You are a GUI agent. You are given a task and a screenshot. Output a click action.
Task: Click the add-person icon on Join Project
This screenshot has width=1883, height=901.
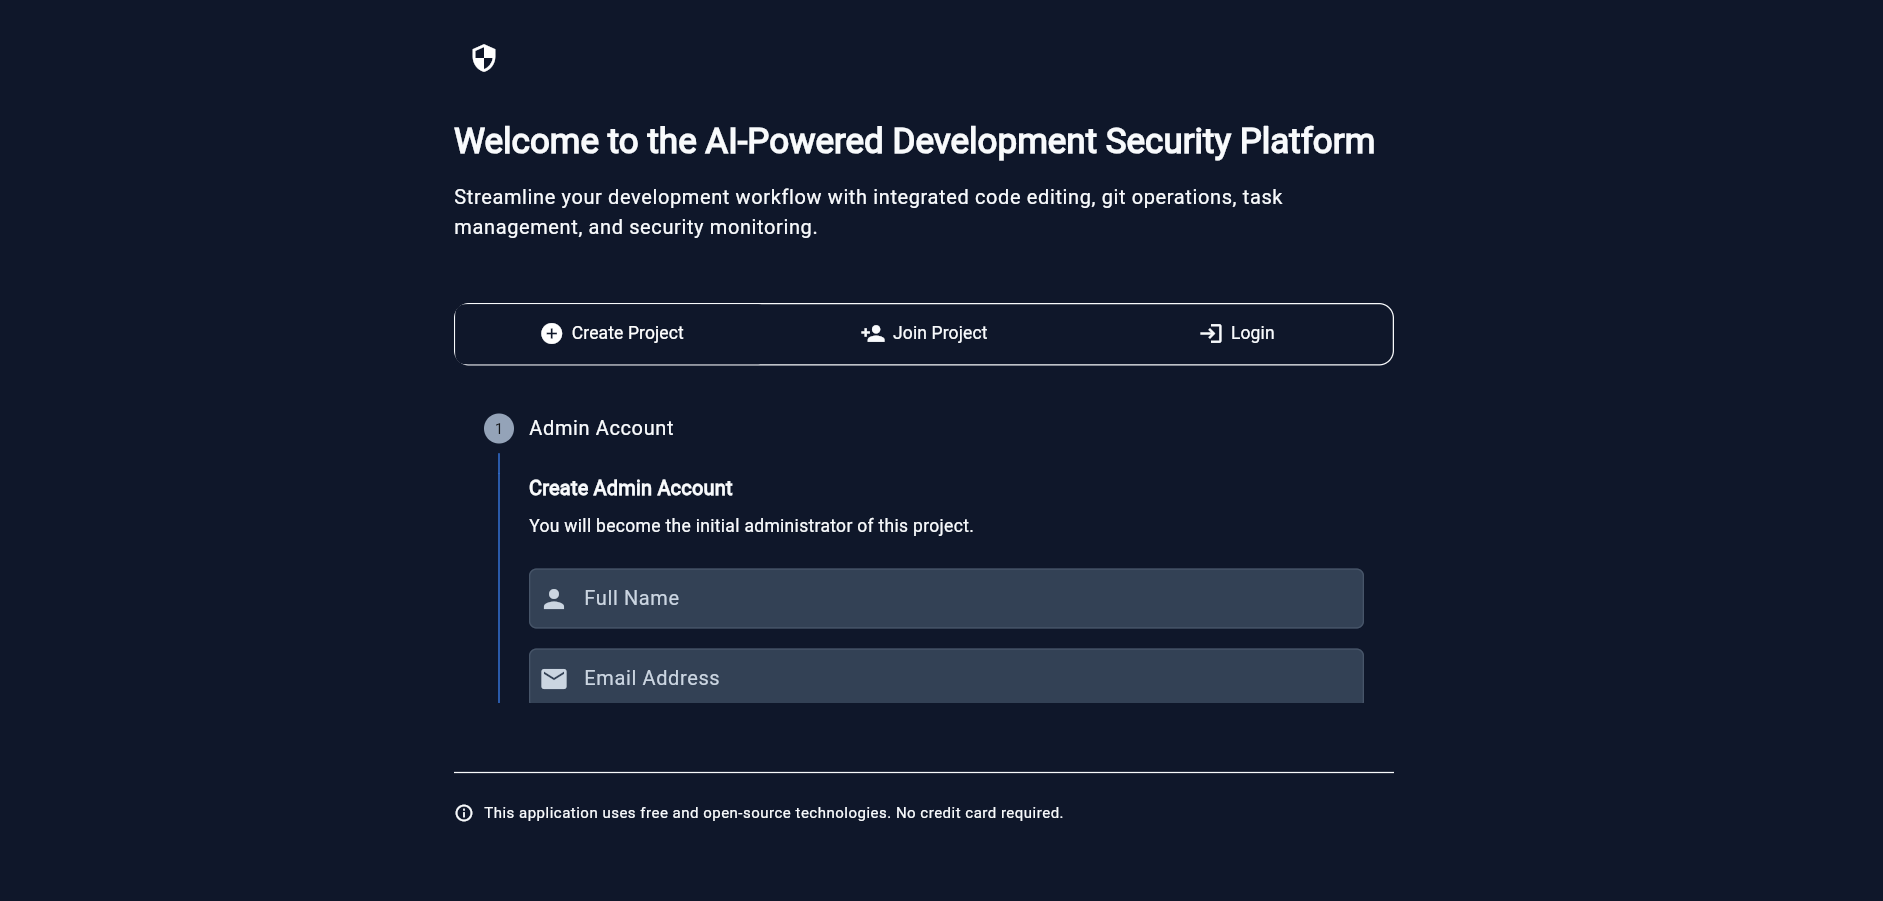872,334
